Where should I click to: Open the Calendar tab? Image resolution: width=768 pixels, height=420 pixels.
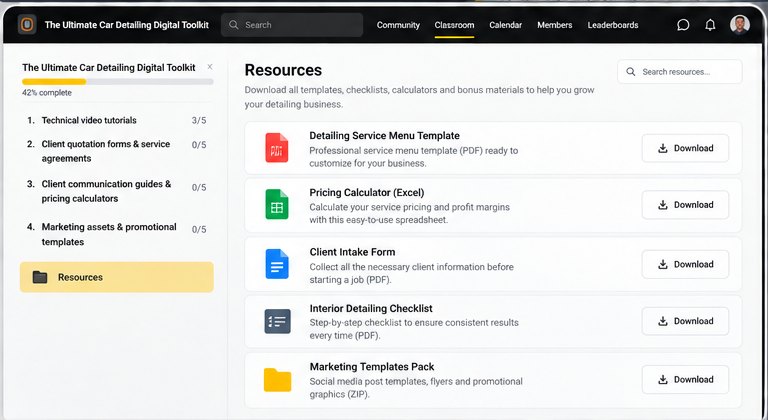pyautogui.click(x=505, y=25)
